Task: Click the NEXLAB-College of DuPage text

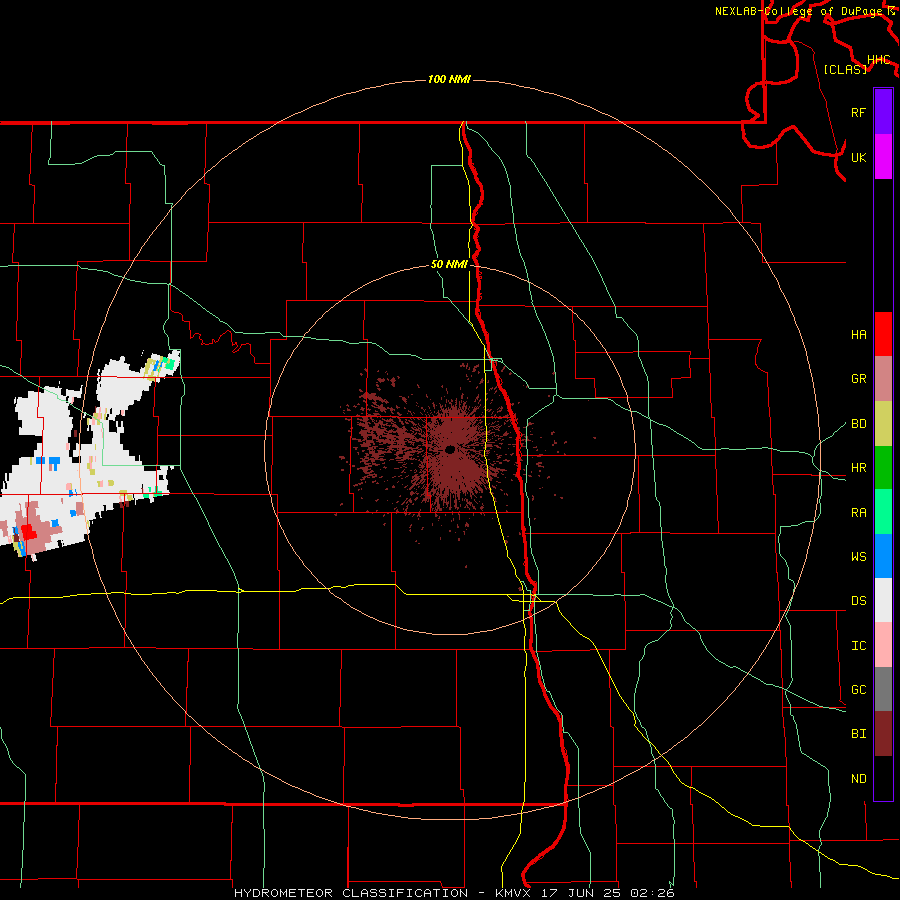Action: (799, 11)
